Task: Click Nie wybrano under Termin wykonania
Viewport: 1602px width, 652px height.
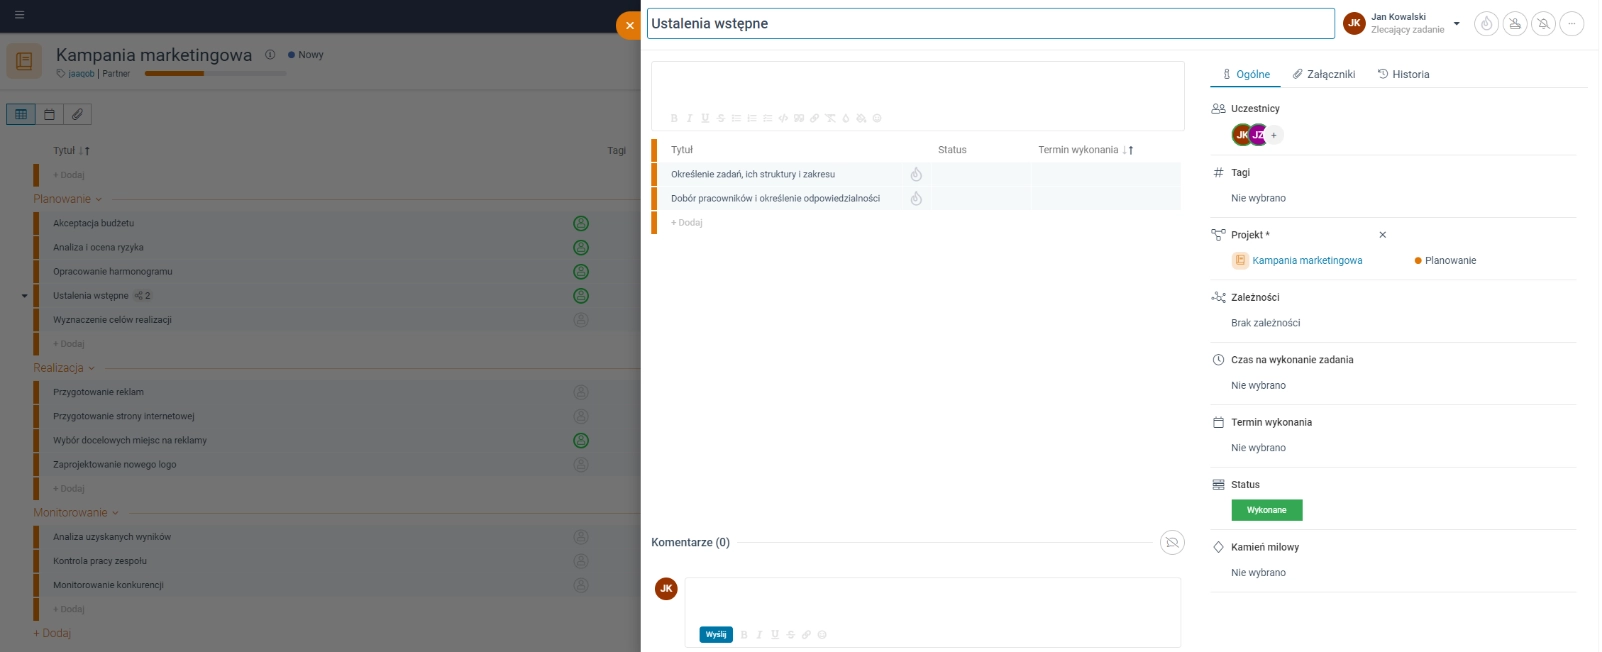Action: click(x=1258, y=448)
